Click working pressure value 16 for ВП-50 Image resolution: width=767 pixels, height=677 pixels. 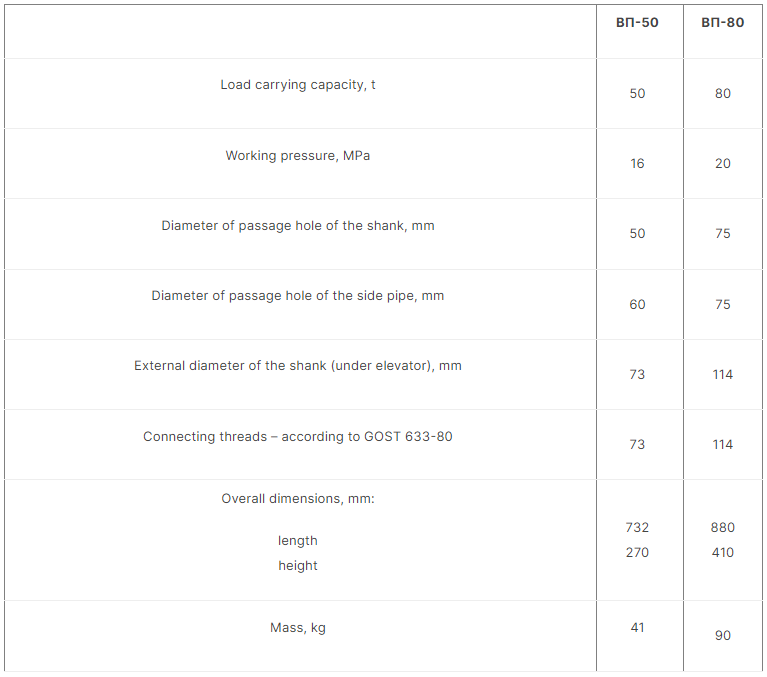[x=637, y=164]
